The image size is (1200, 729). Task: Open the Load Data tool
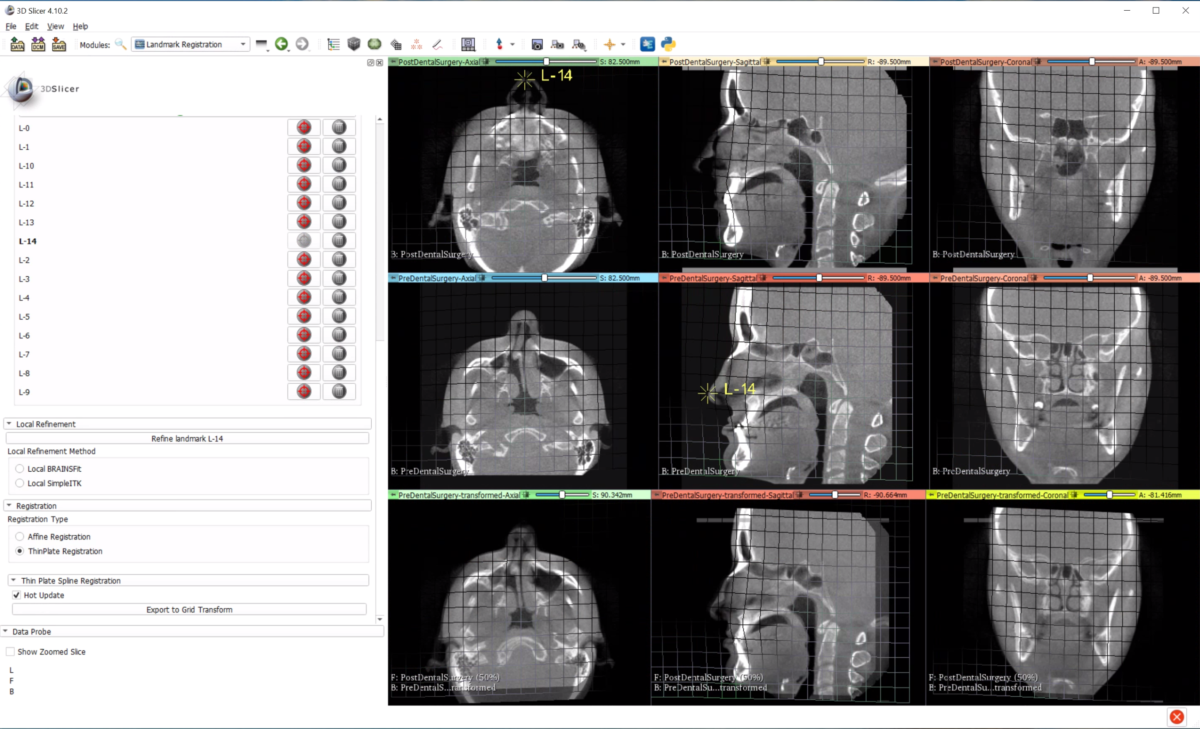pyautogui.click(x=16, y=43)
